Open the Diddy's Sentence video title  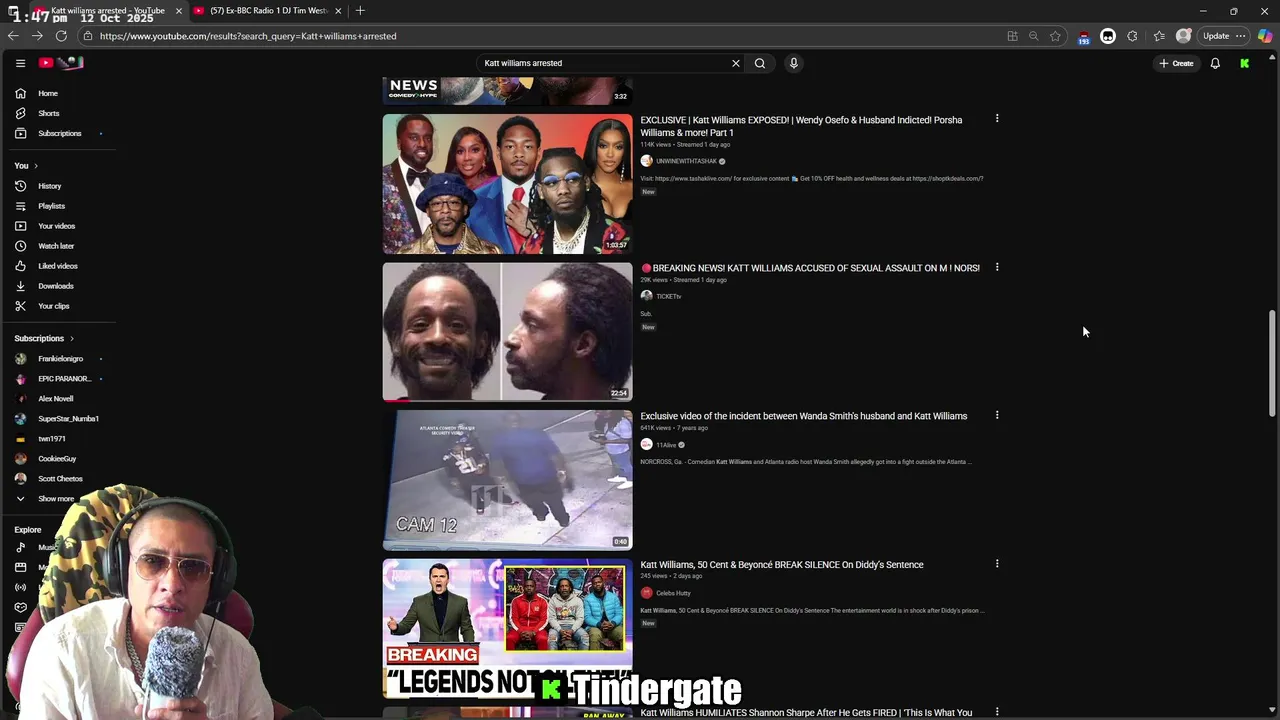[x=782, y=565]
